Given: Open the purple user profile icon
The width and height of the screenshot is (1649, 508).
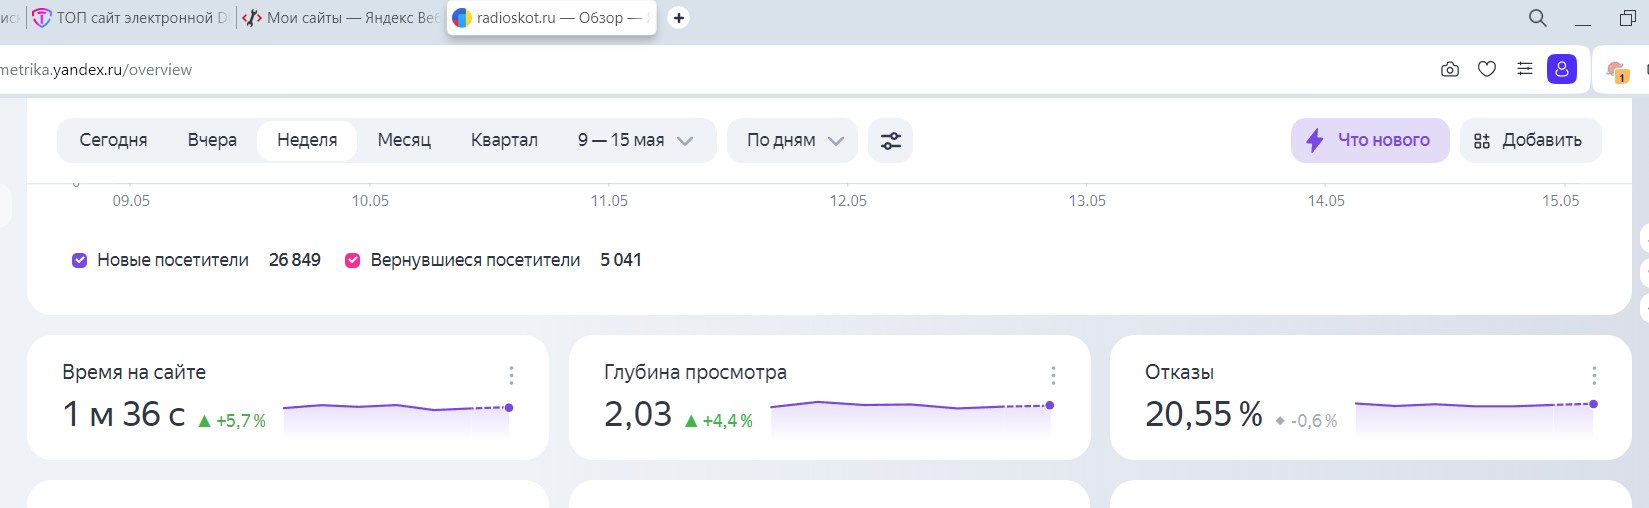Looking at the screenshot, I should 1562,69.
